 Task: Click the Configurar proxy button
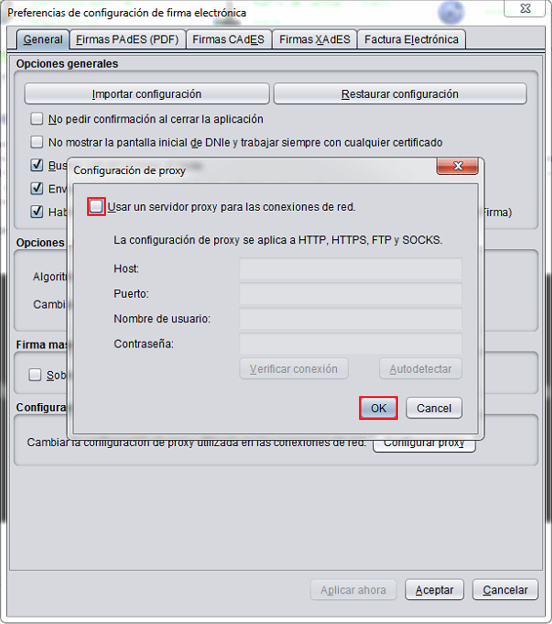click(x=424, y=446)
